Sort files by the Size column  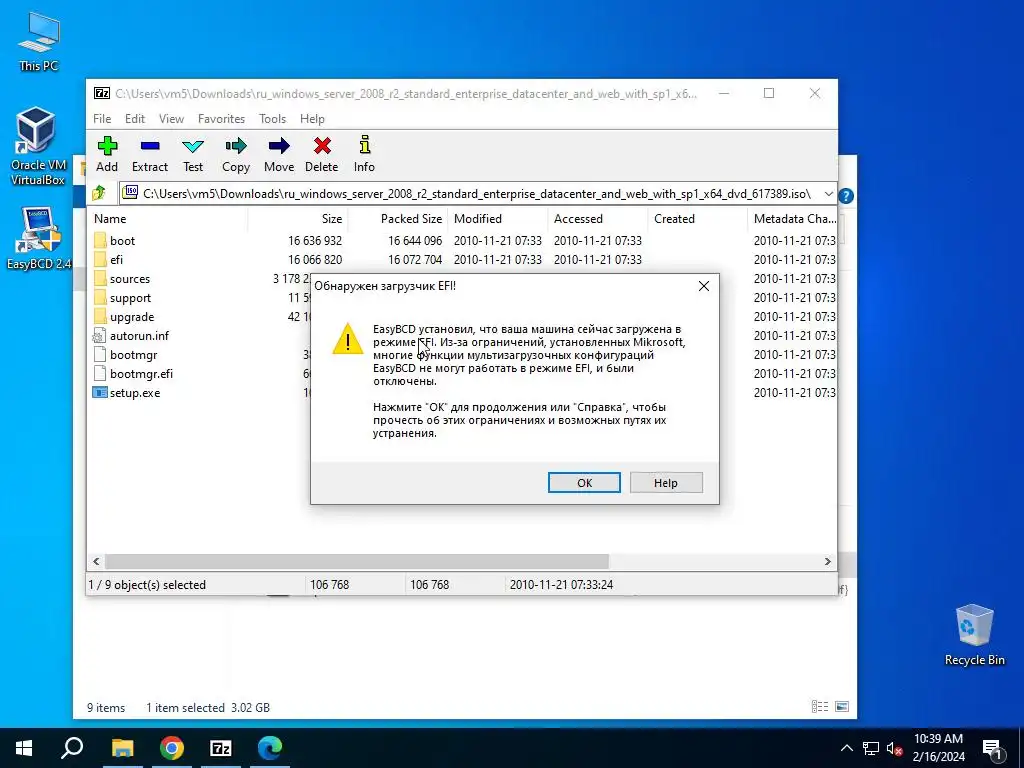pyautogui.click(x=297, y=219)
